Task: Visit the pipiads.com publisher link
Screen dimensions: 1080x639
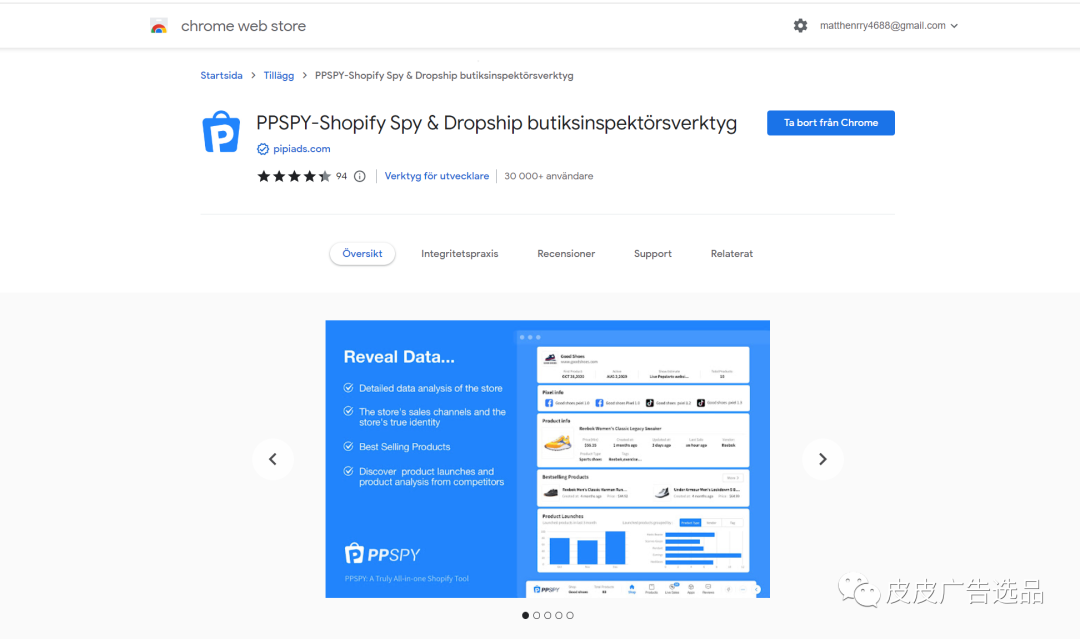Action: click(302, 149)
